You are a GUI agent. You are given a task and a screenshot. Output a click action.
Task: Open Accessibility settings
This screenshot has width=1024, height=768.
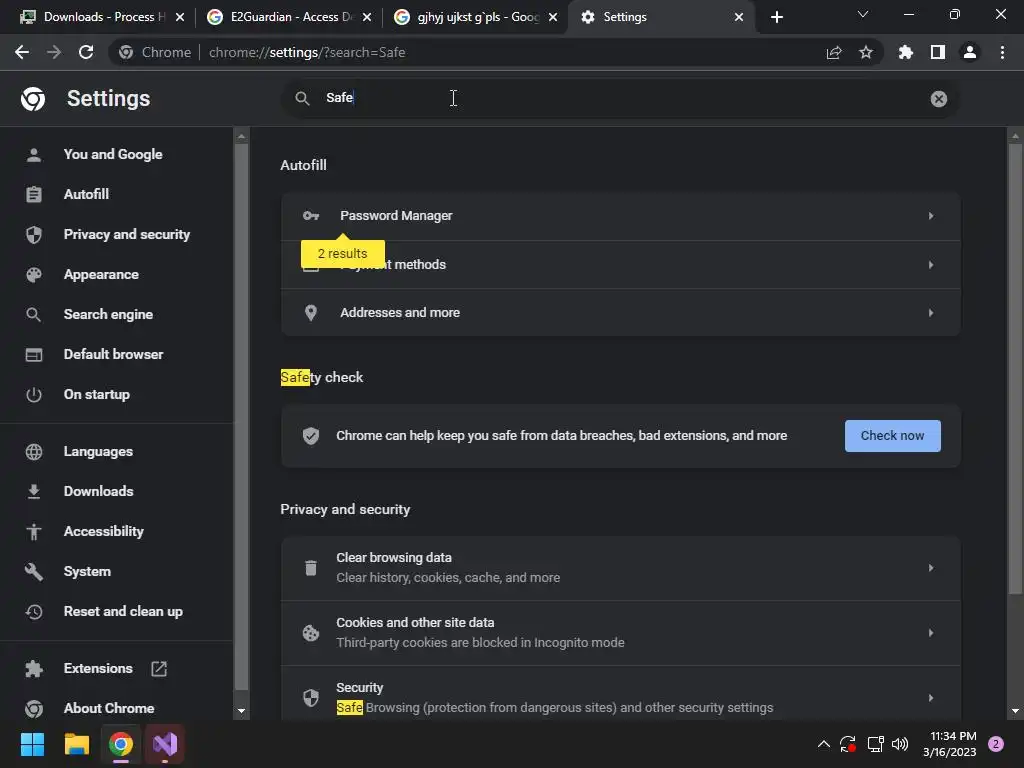pyautogui.click(x=104, y=531)
